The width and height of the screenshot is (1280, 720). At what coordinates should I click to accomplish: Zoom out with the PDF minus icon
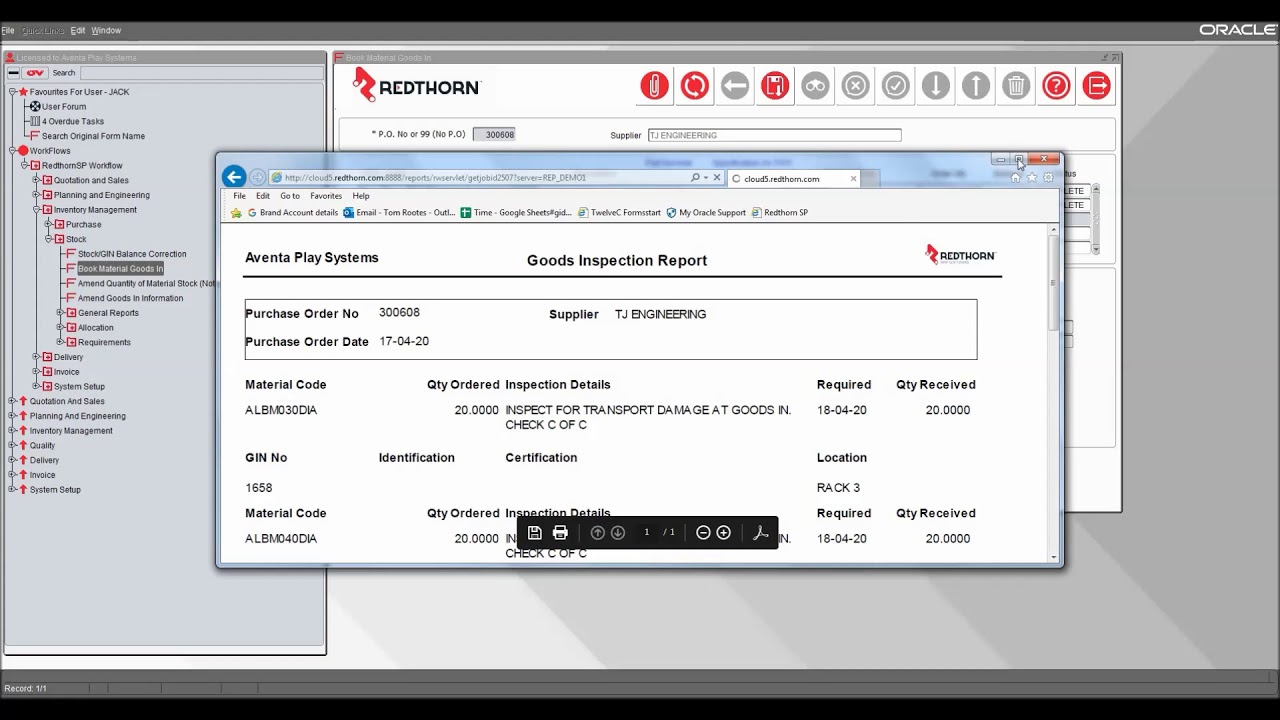tap(703, 533)
